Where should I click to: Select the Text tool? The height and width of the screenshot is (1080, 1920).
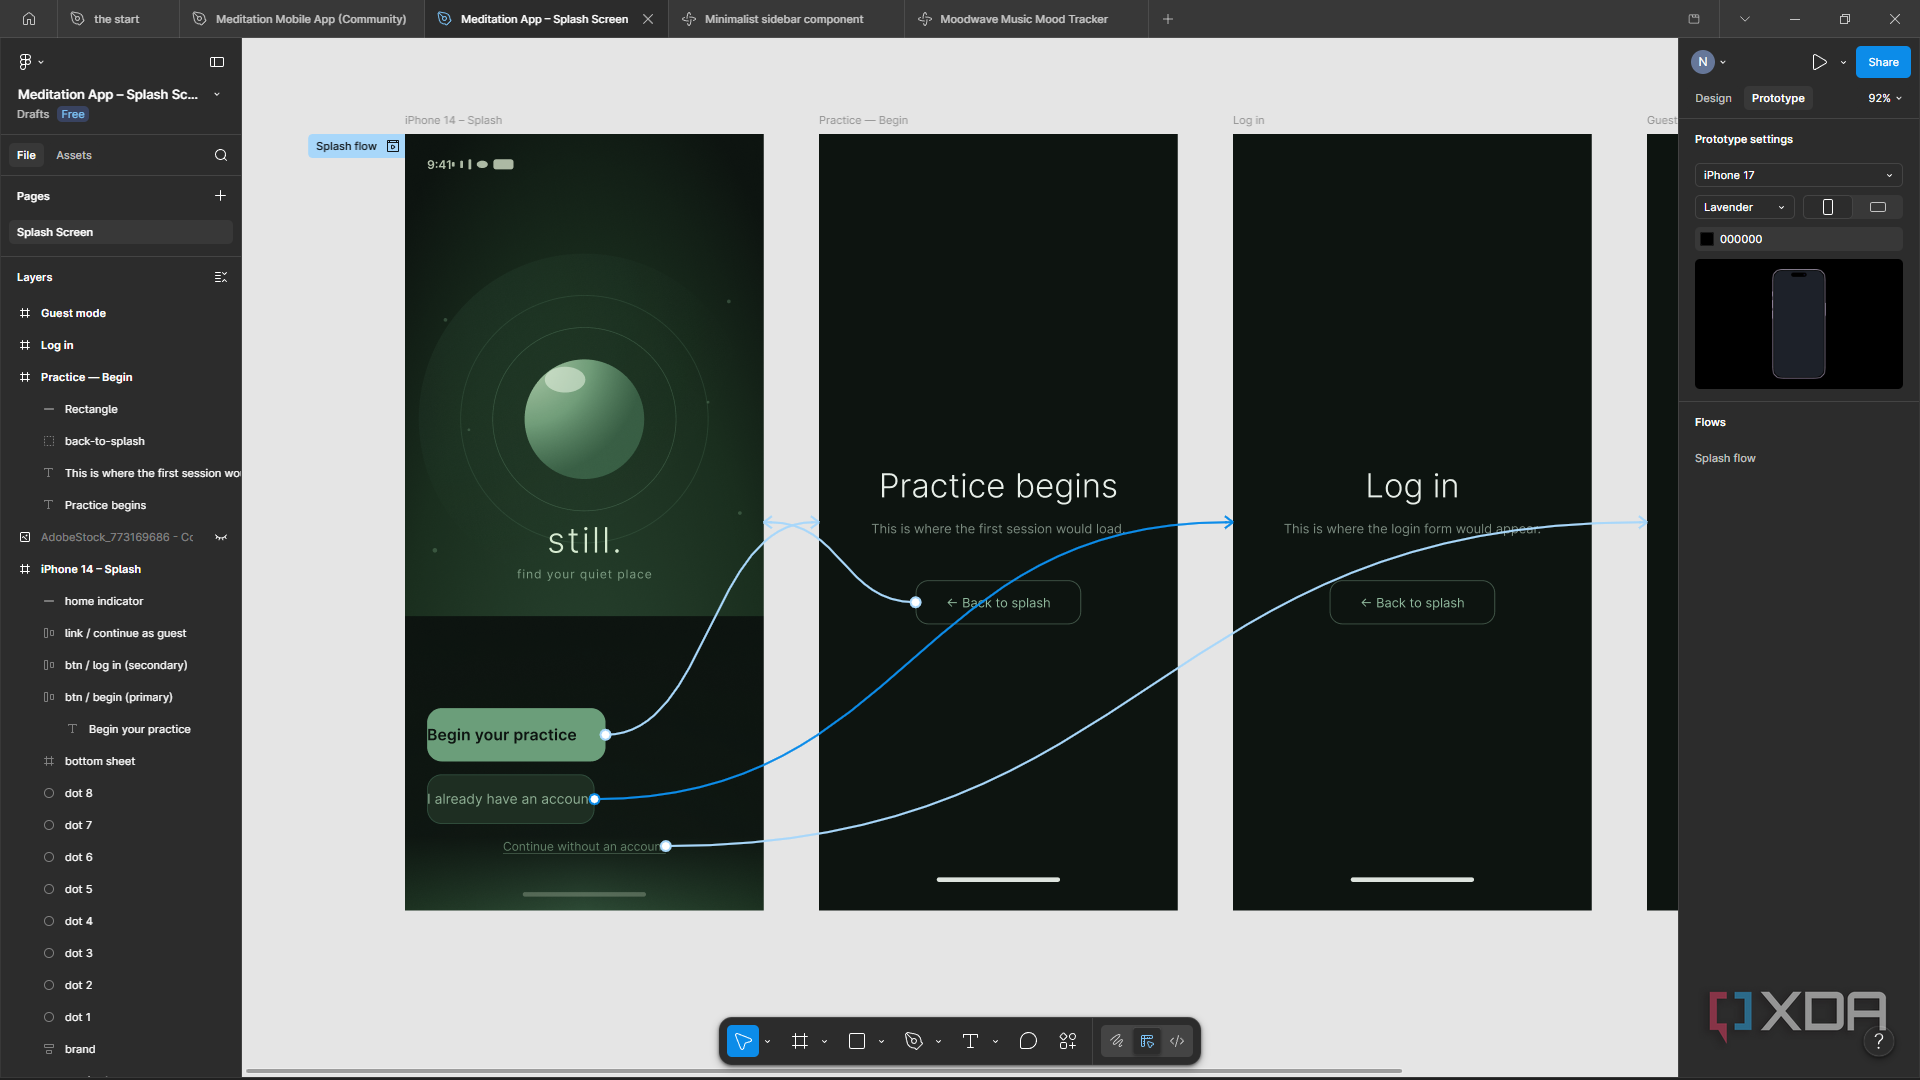click(x=970, y=1041)
